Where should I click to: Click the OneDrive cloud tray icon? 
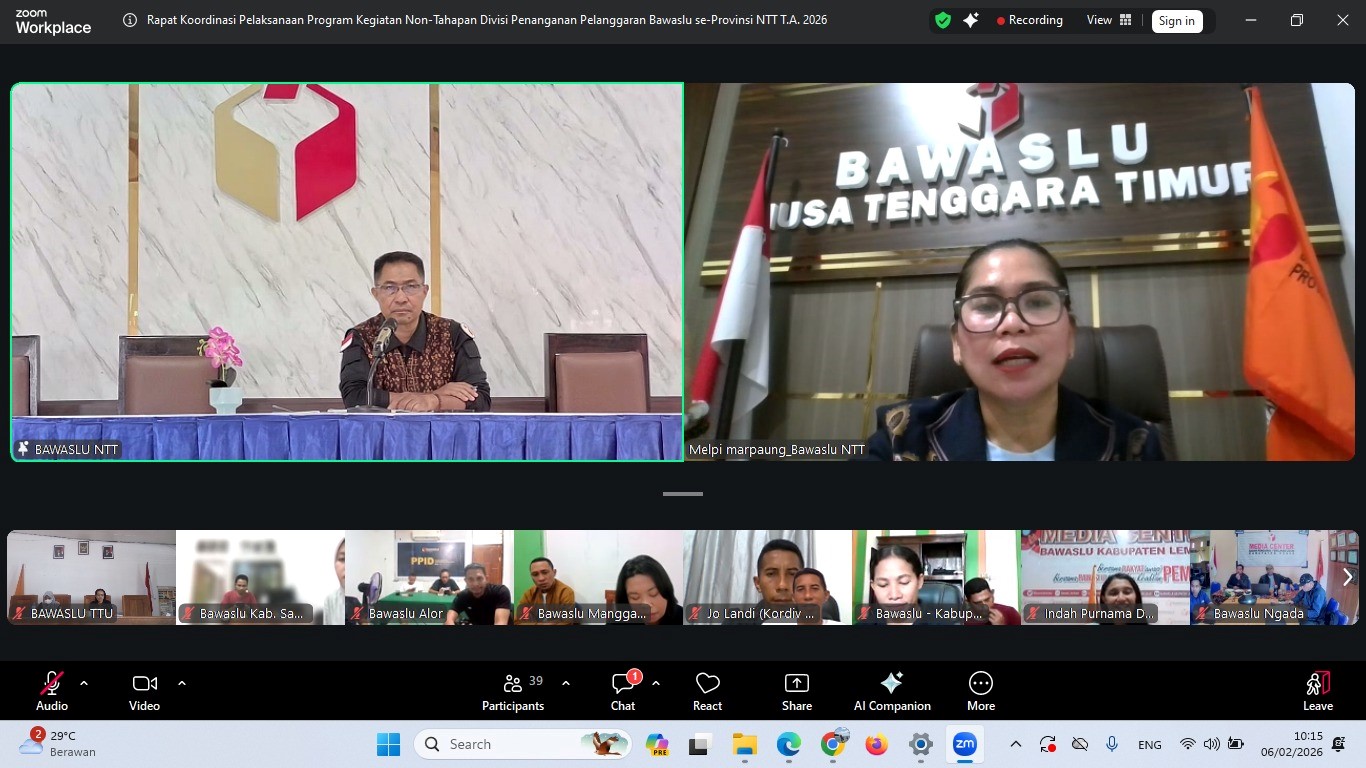1080,744
